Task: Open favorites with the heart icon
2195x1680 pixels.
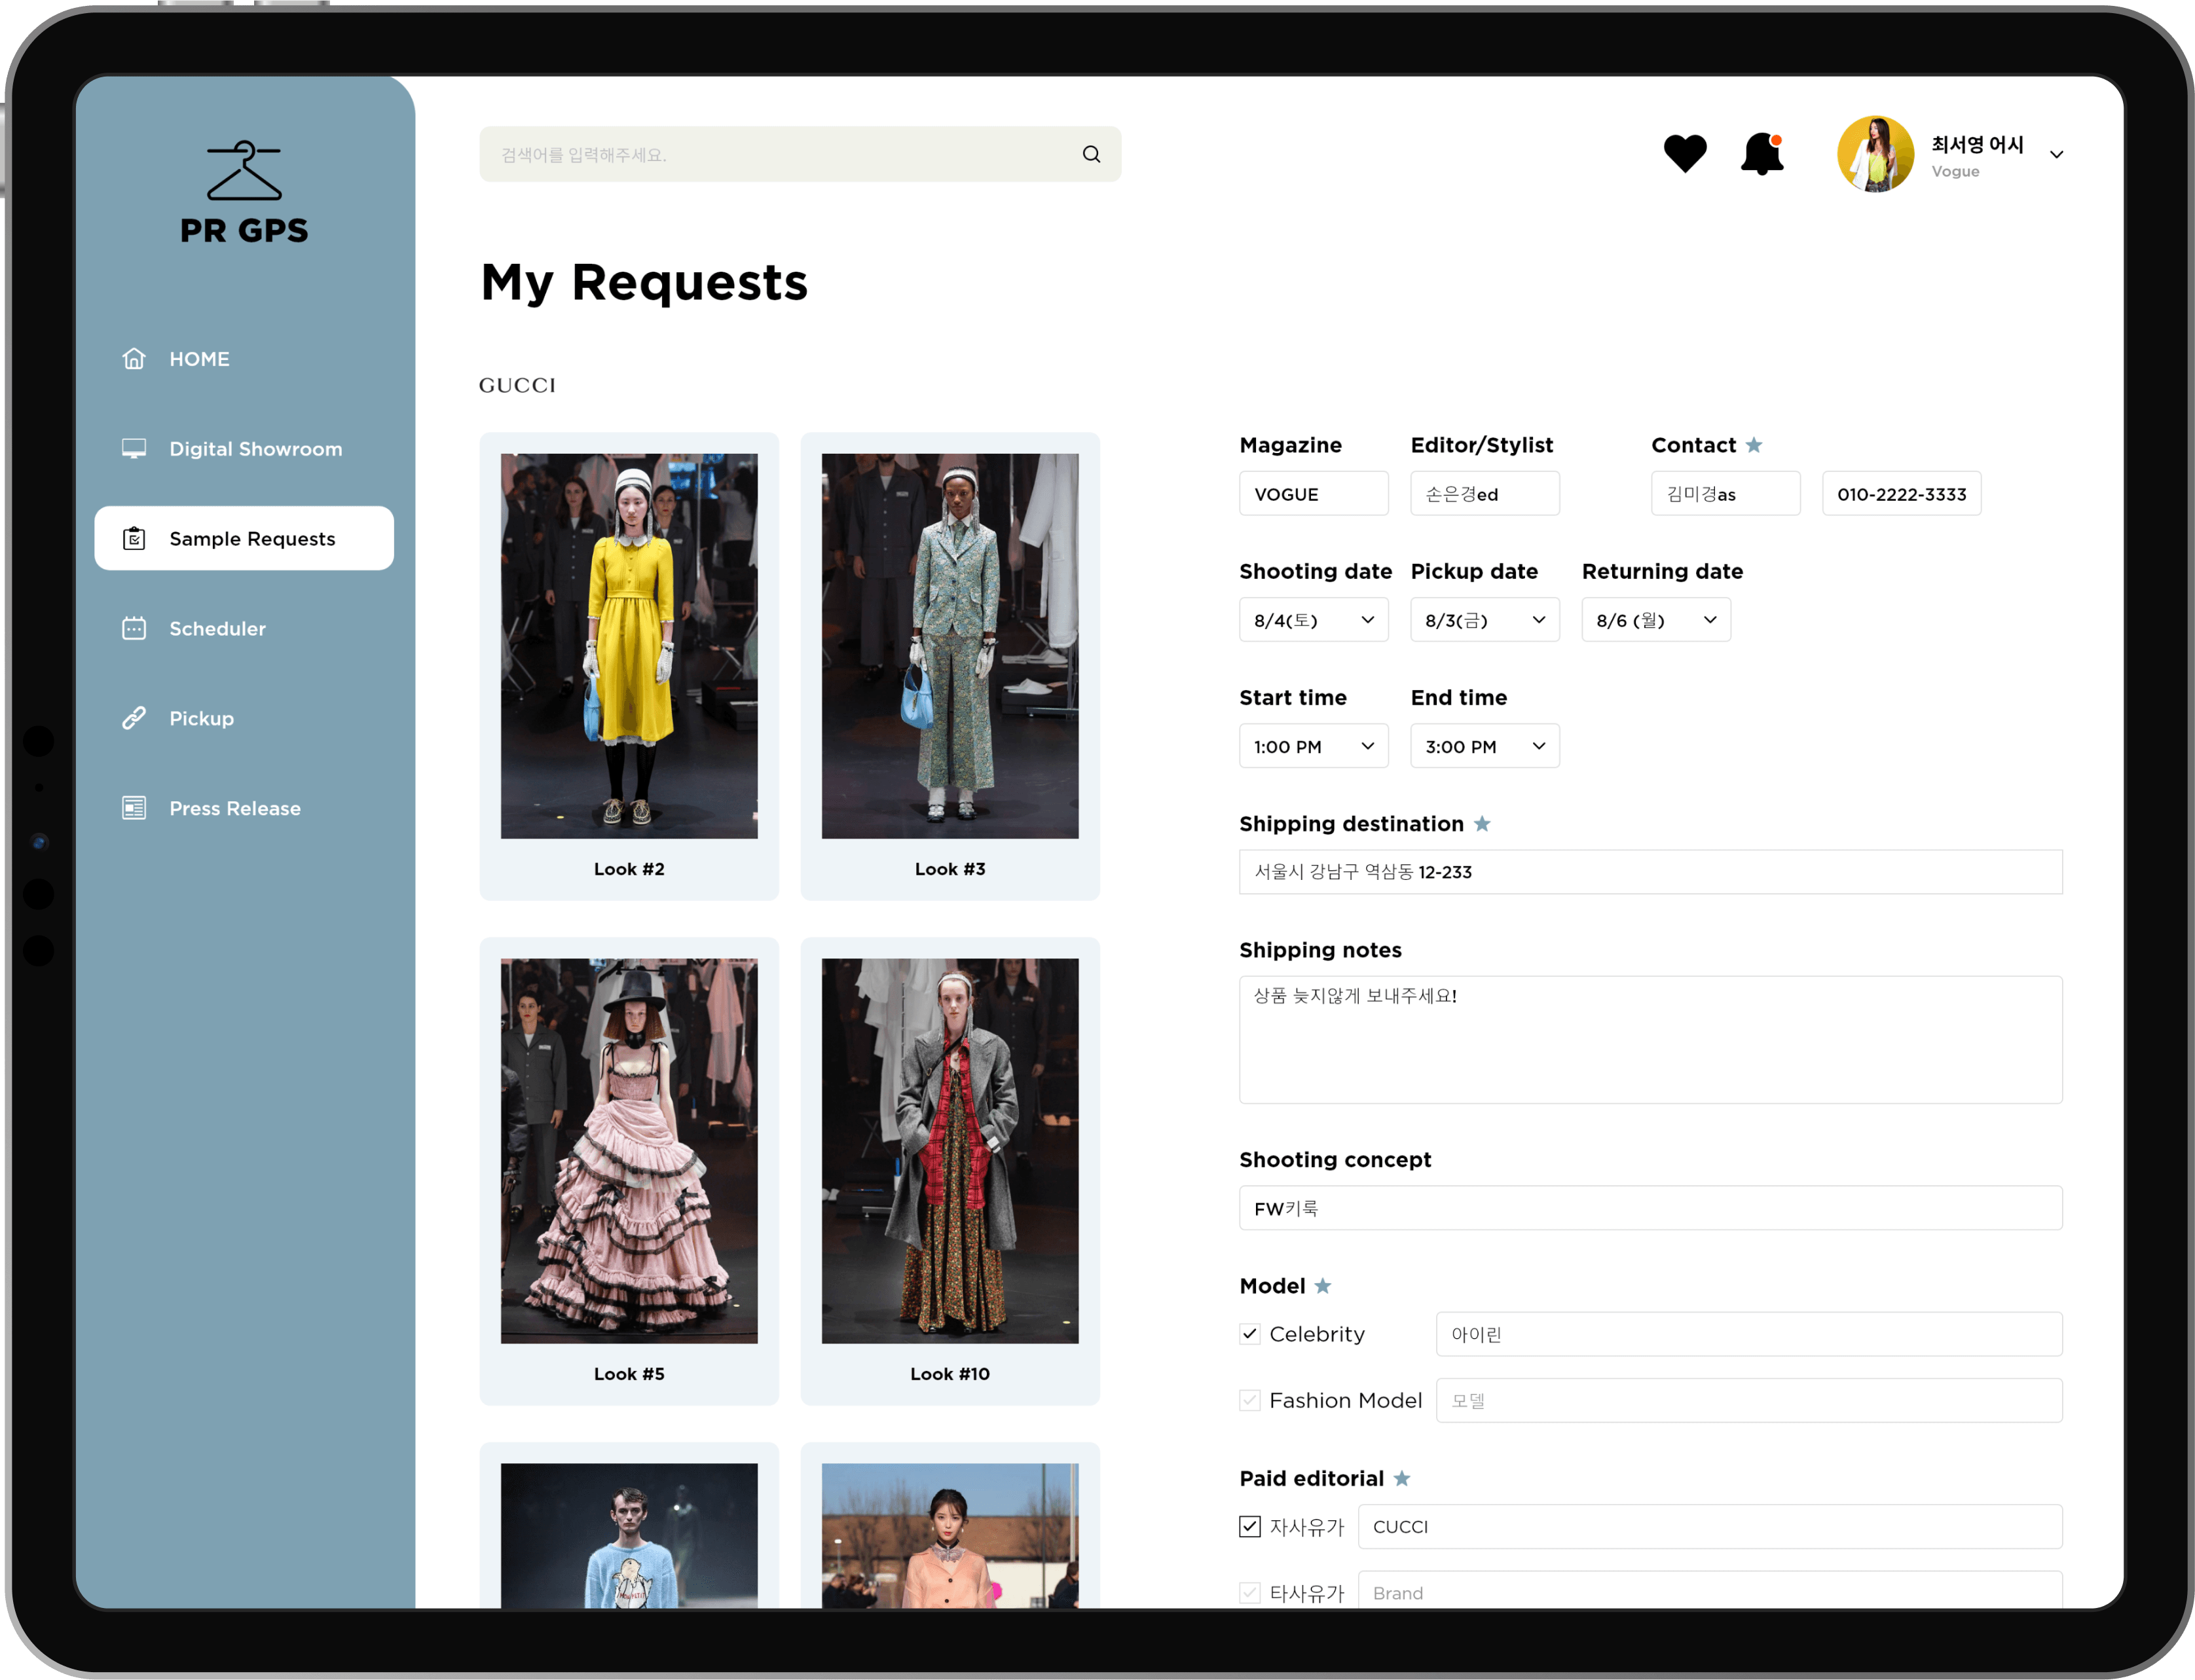Action: point(1685,153)
